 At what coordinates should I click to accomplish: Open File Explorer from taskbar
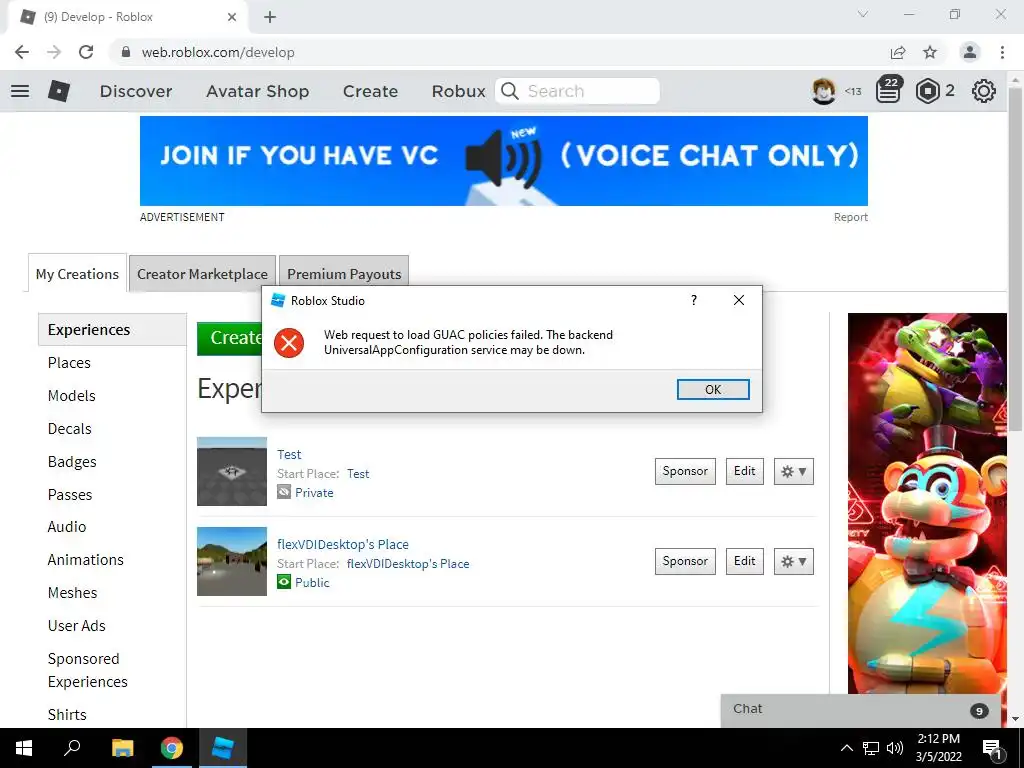122,748
